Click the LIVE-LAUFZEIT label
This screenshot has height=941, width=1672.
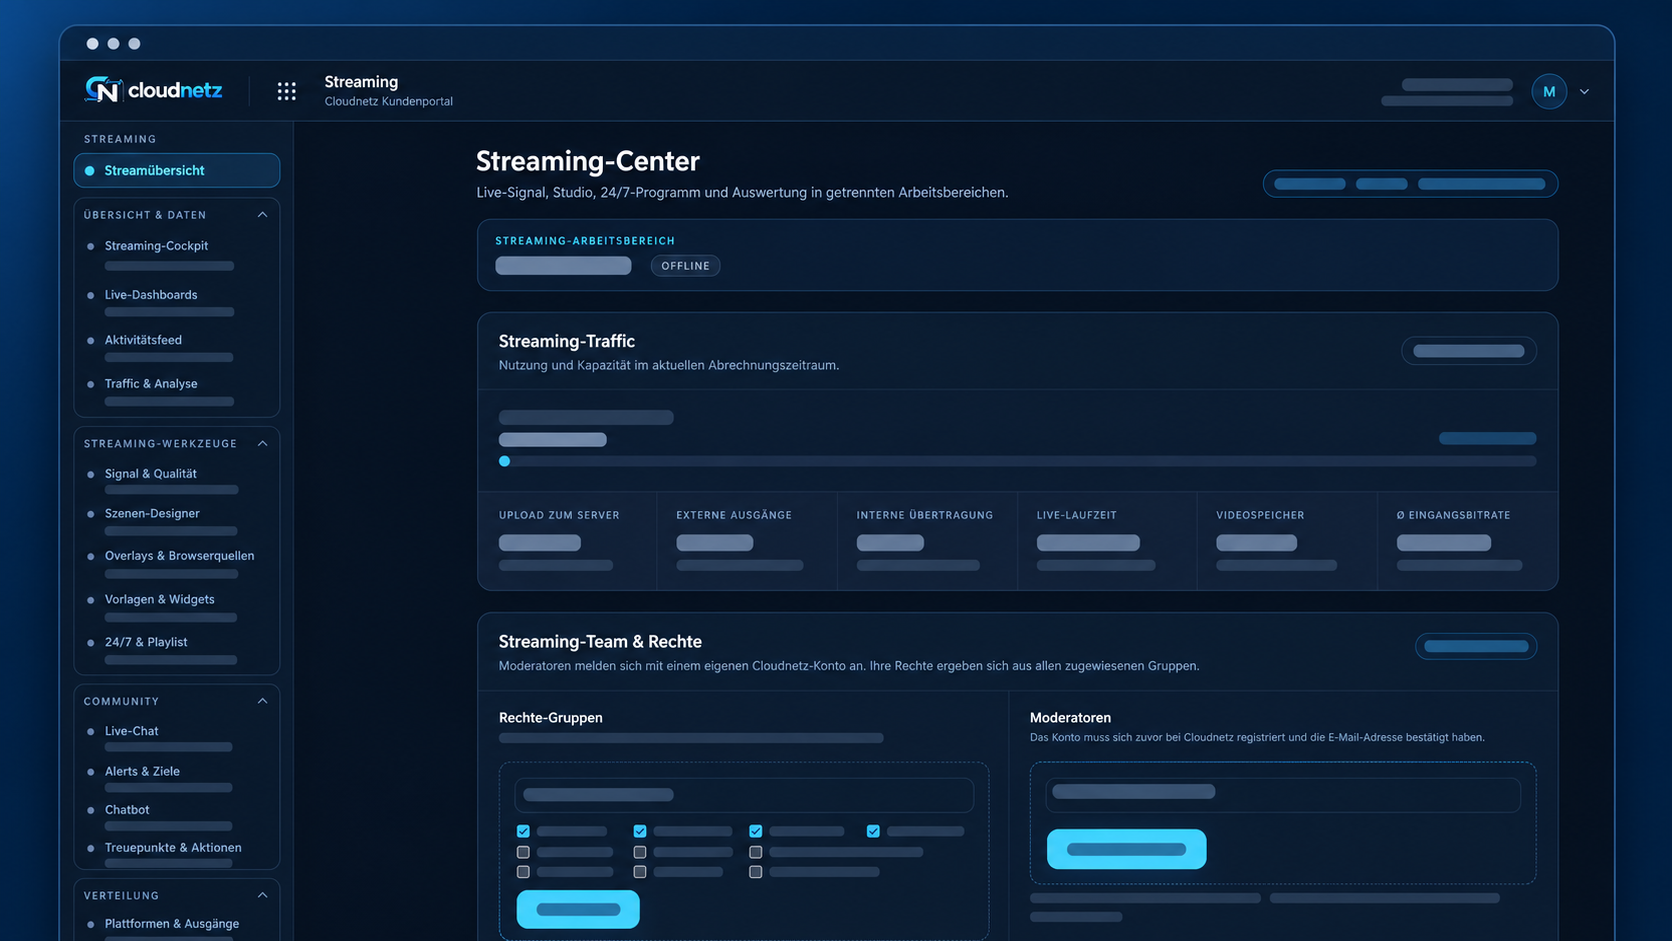pyautogui.click(x=1077, y=515)
